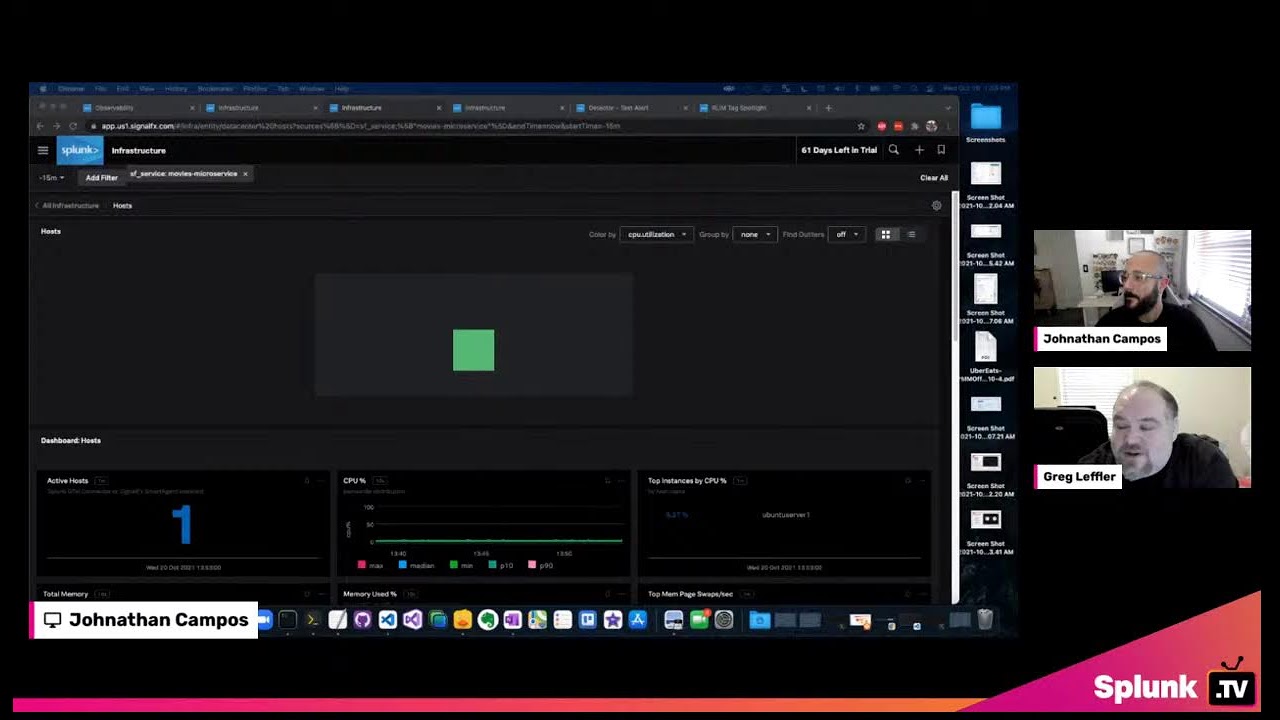The image size is (1280, 720).
Task: Bookmark page with the star icon
Action: click(x=861, y=126)
